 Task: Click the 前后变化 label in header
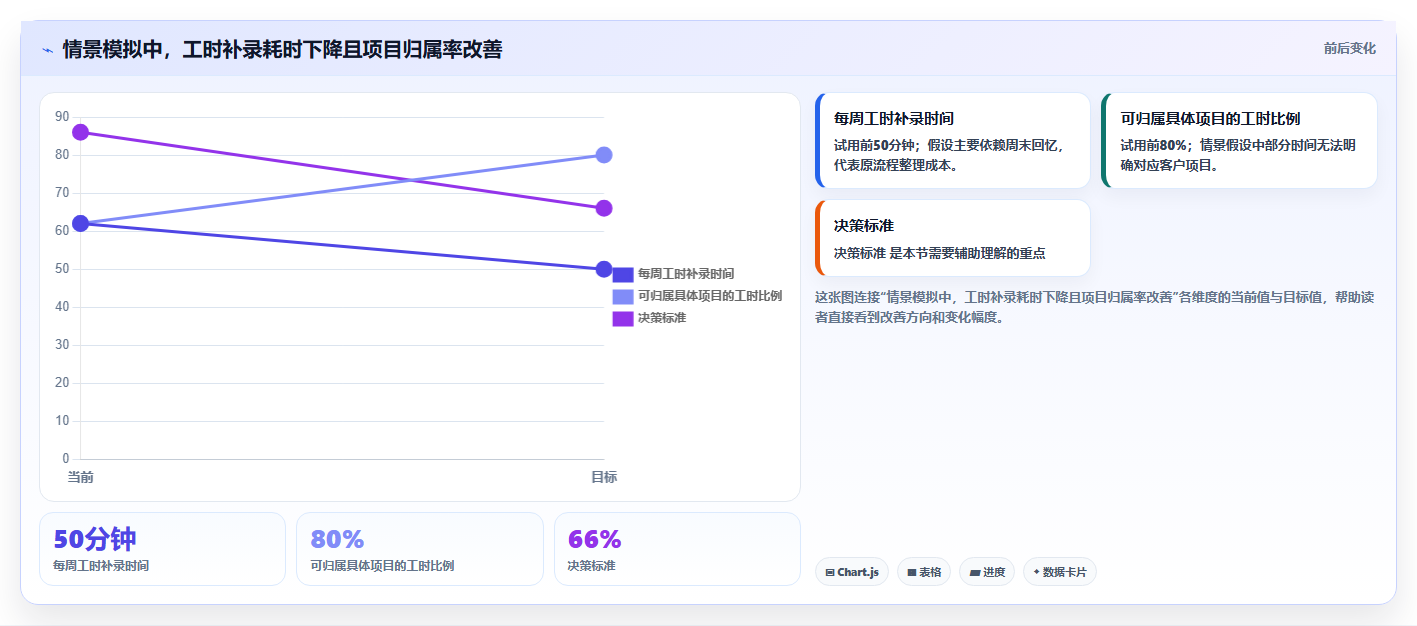click(x=1349, y=48)
